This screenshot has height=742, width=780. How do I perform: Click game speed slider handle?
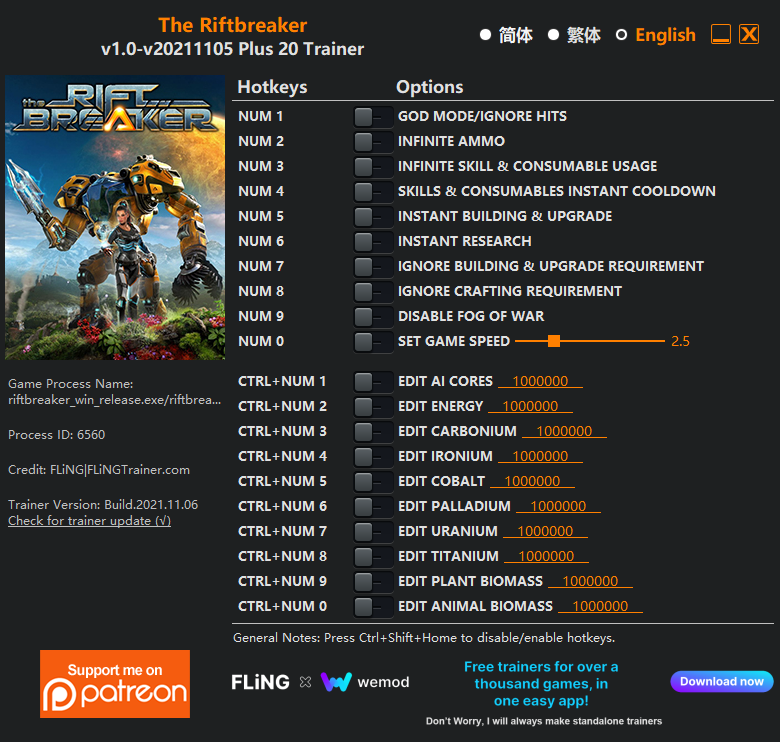(x=554, y=341)
